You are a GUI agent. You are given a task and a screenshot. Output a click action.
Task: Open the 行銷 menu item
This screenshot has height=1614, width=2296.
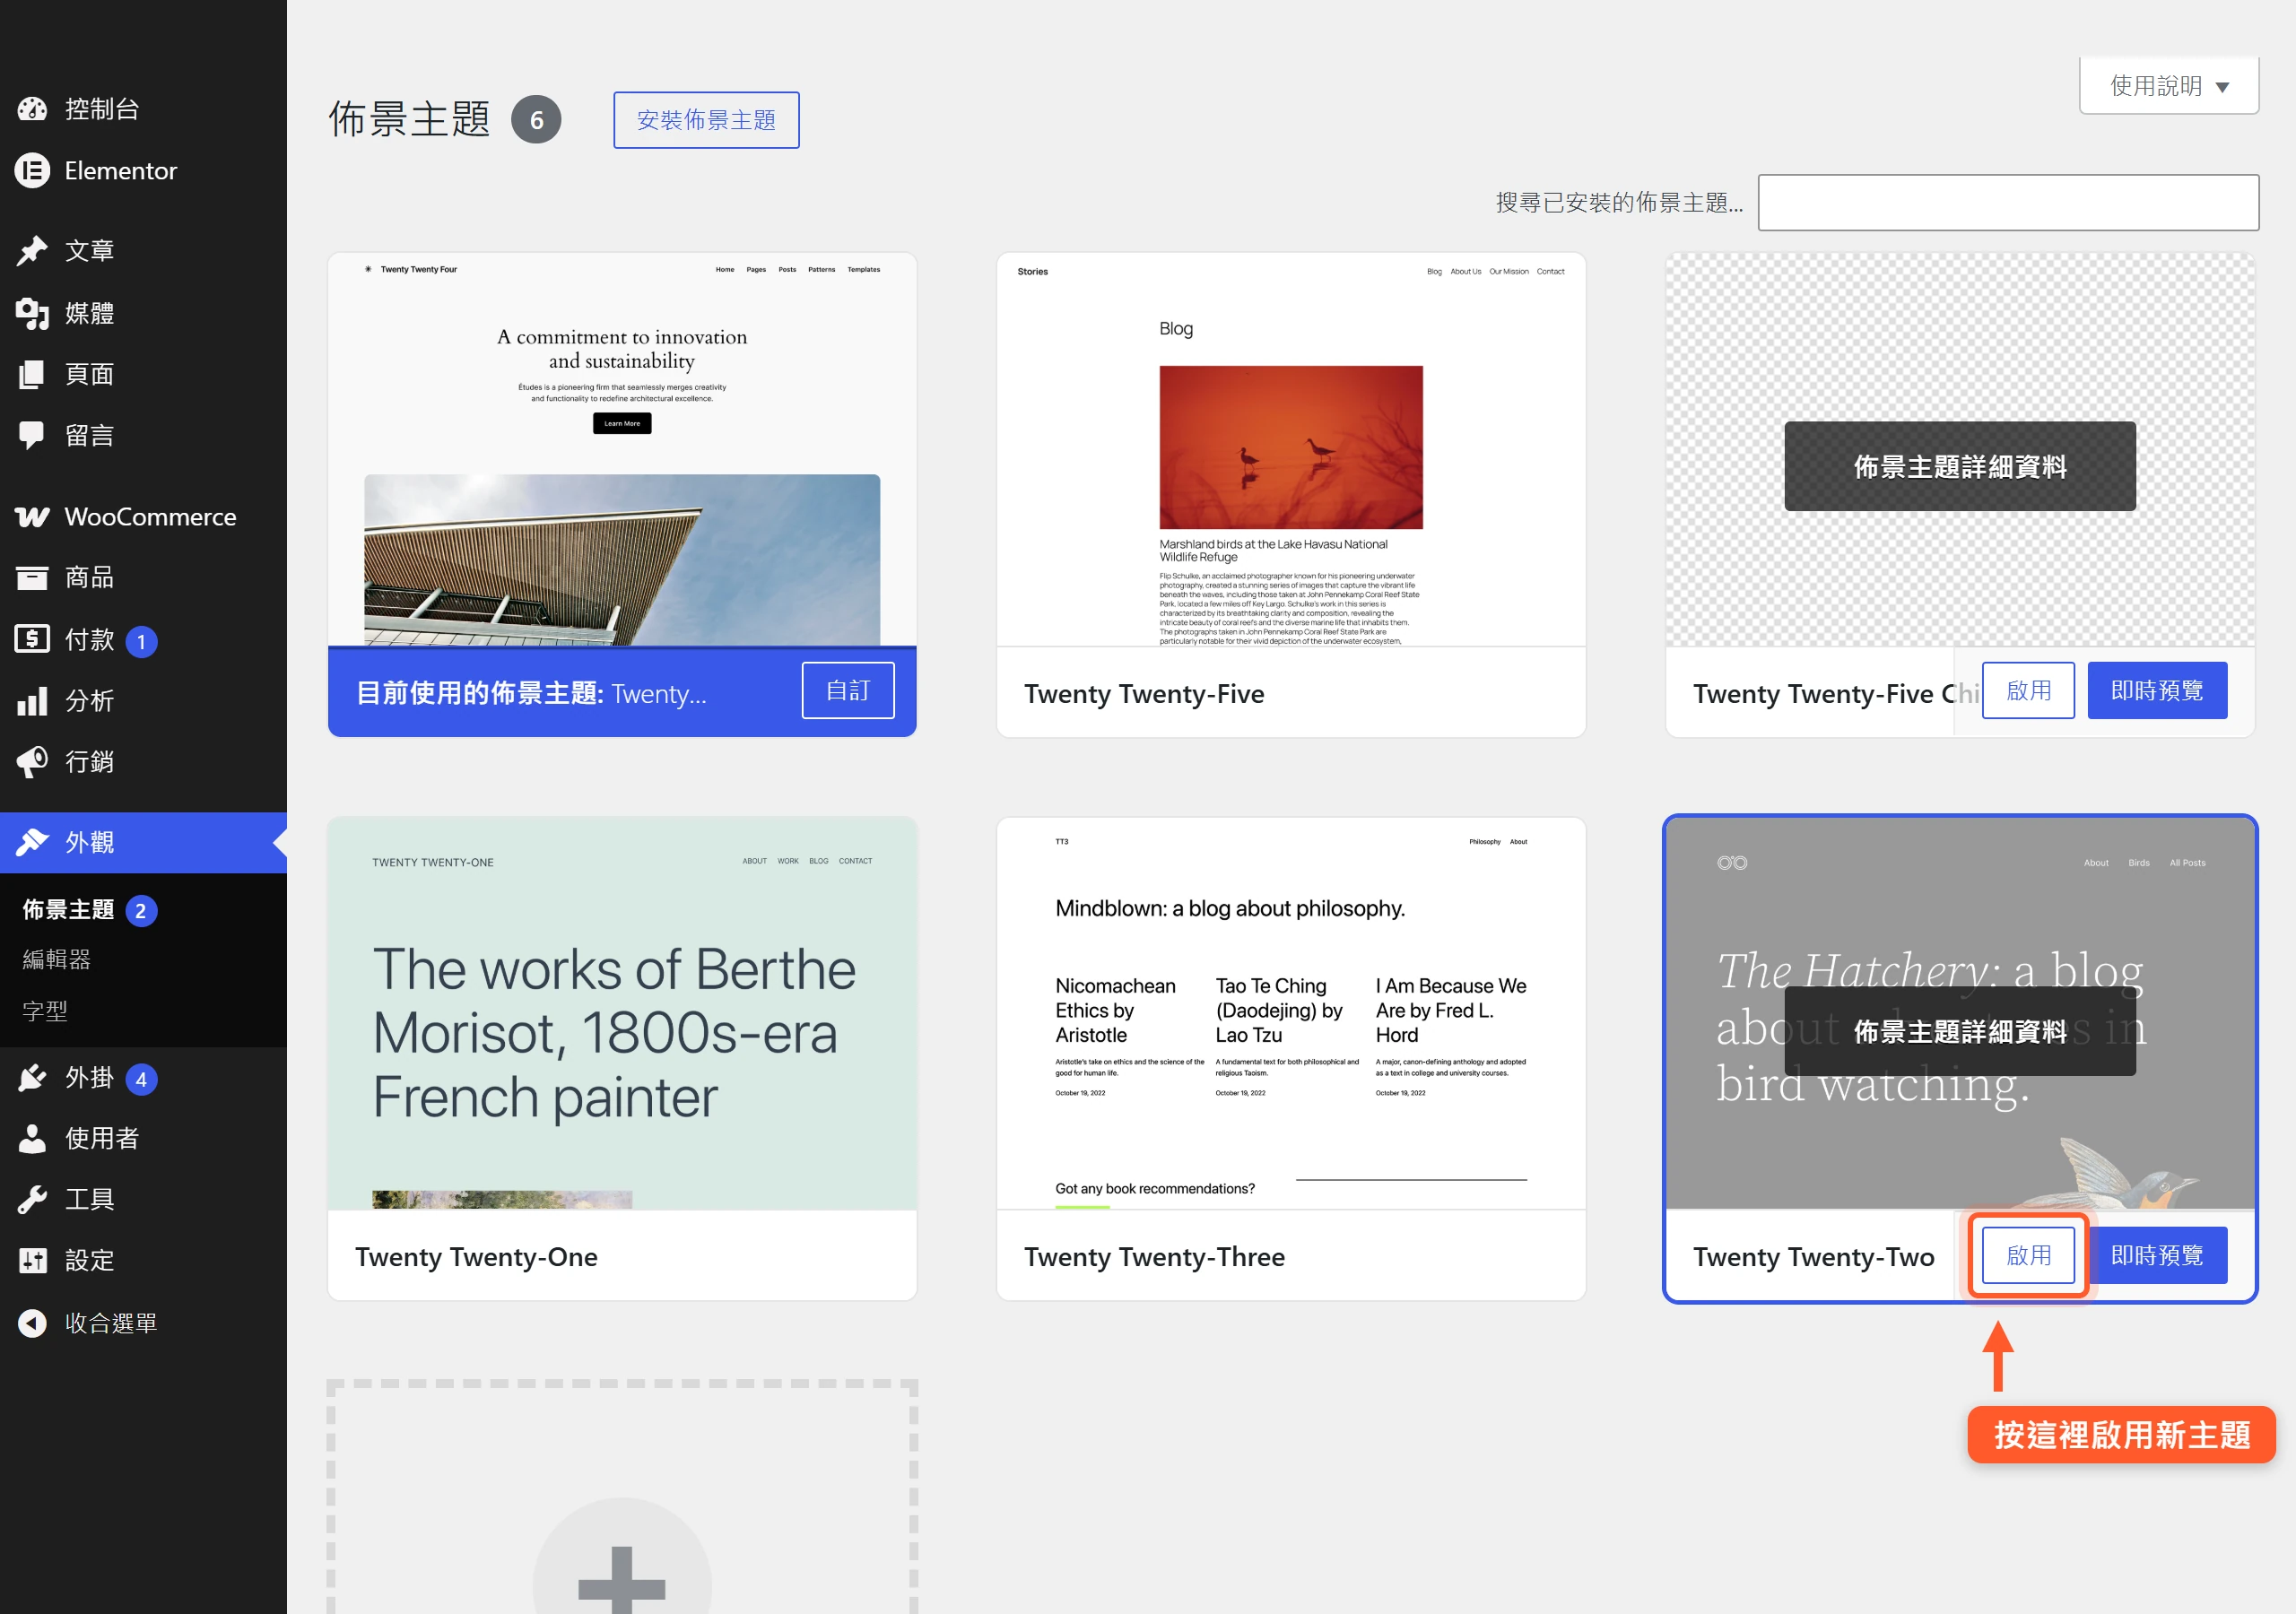pos(143,762)
